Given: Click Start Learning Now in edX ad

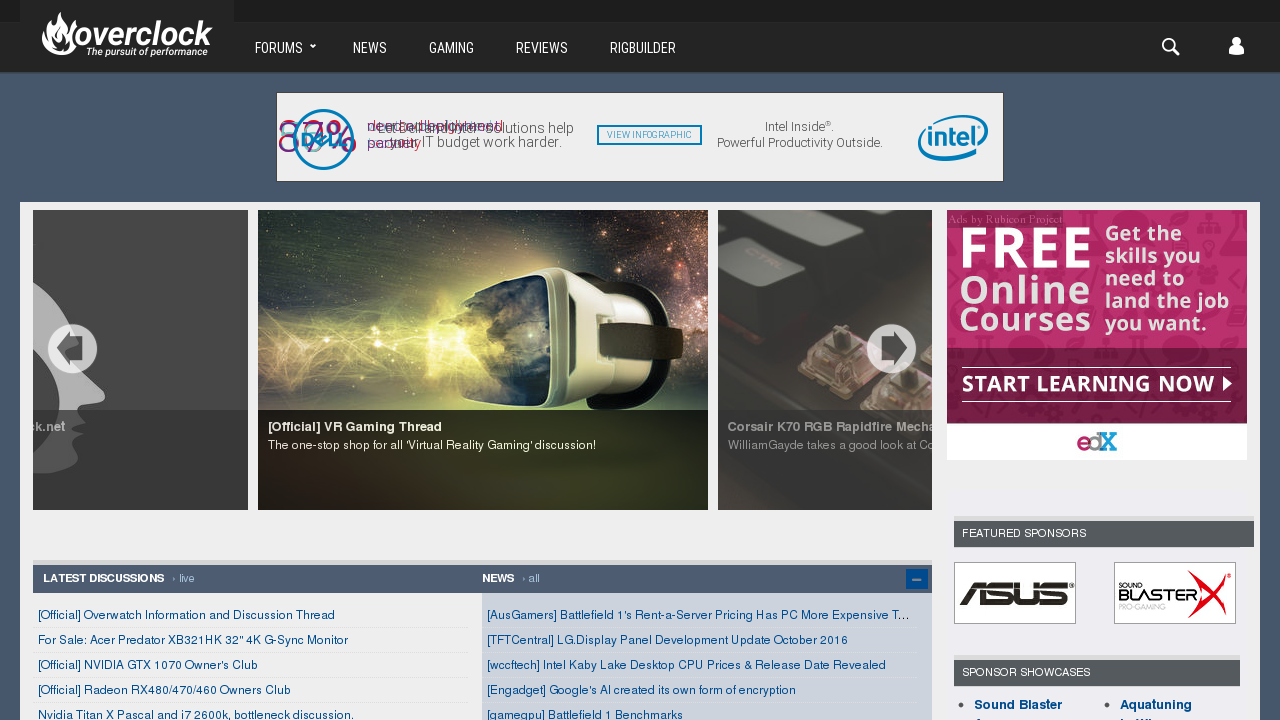Looking at the screenshot, I should point(1097,384).
